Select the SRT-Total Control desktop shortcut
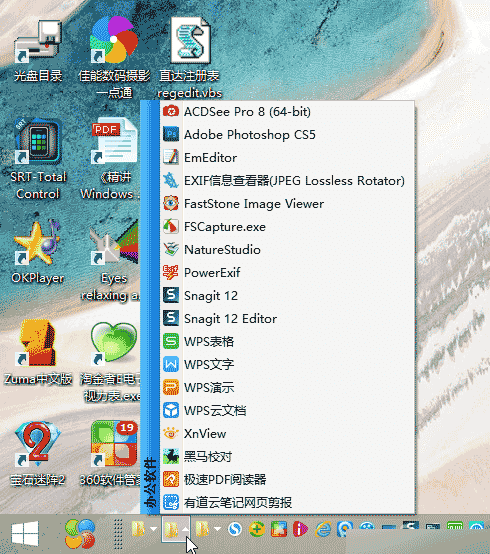Image resolution: width=490 pixels, height=554 pixels. [38, 159]
